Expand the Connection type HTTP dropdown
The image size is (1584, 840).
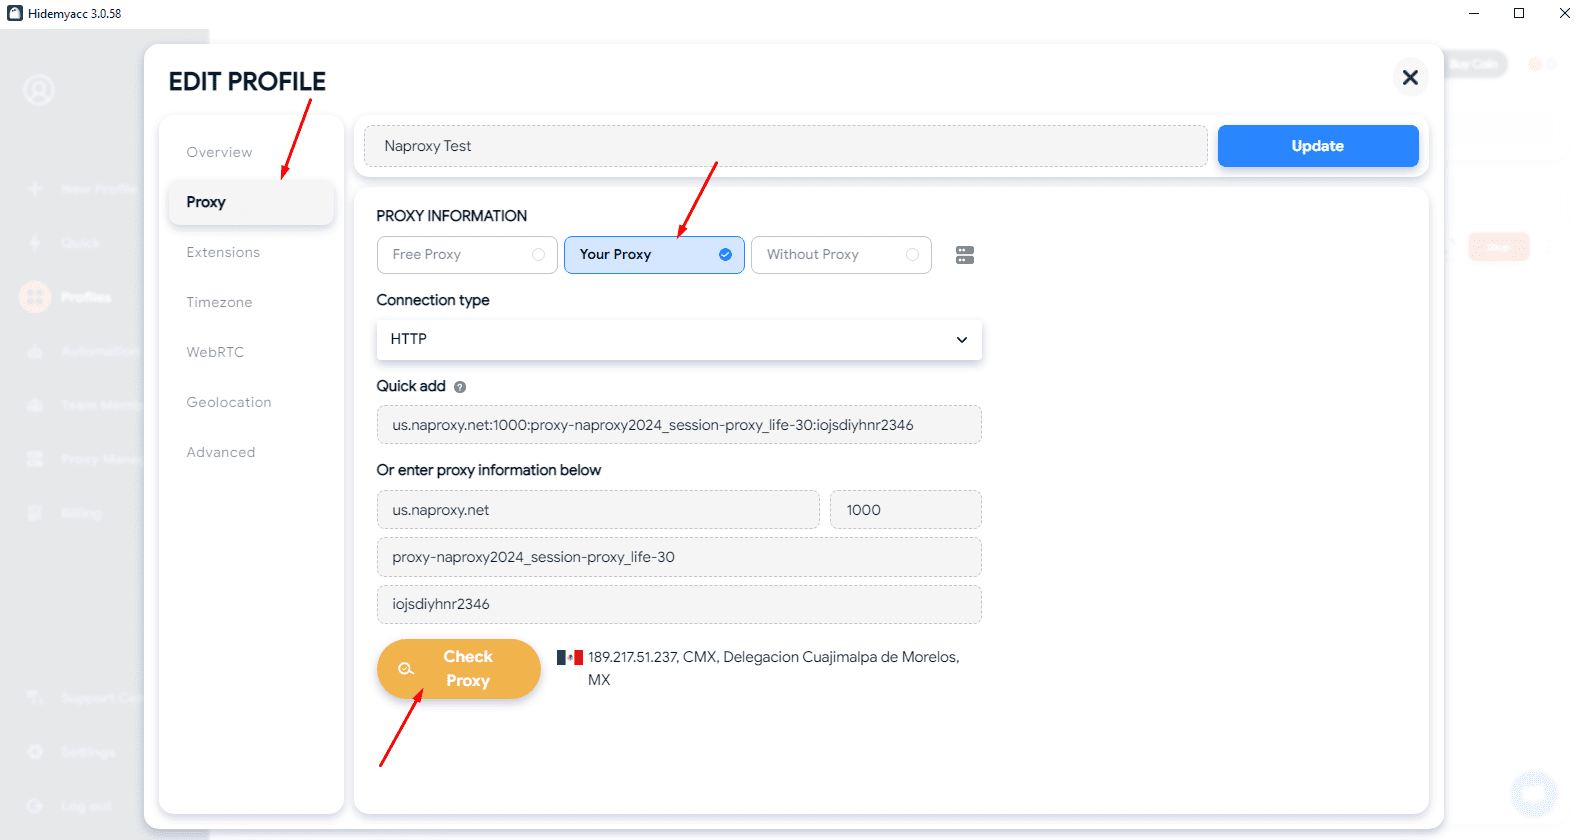tap(679, 340)
